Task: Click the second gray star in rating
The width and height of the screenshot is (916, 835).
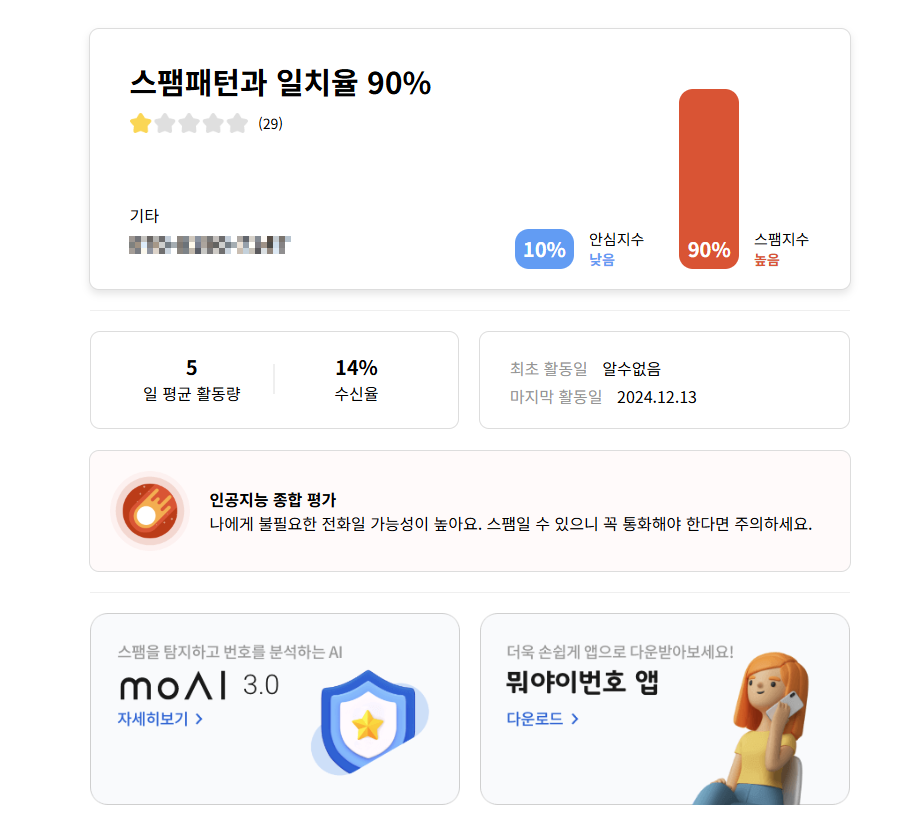Action: [165, 122]
